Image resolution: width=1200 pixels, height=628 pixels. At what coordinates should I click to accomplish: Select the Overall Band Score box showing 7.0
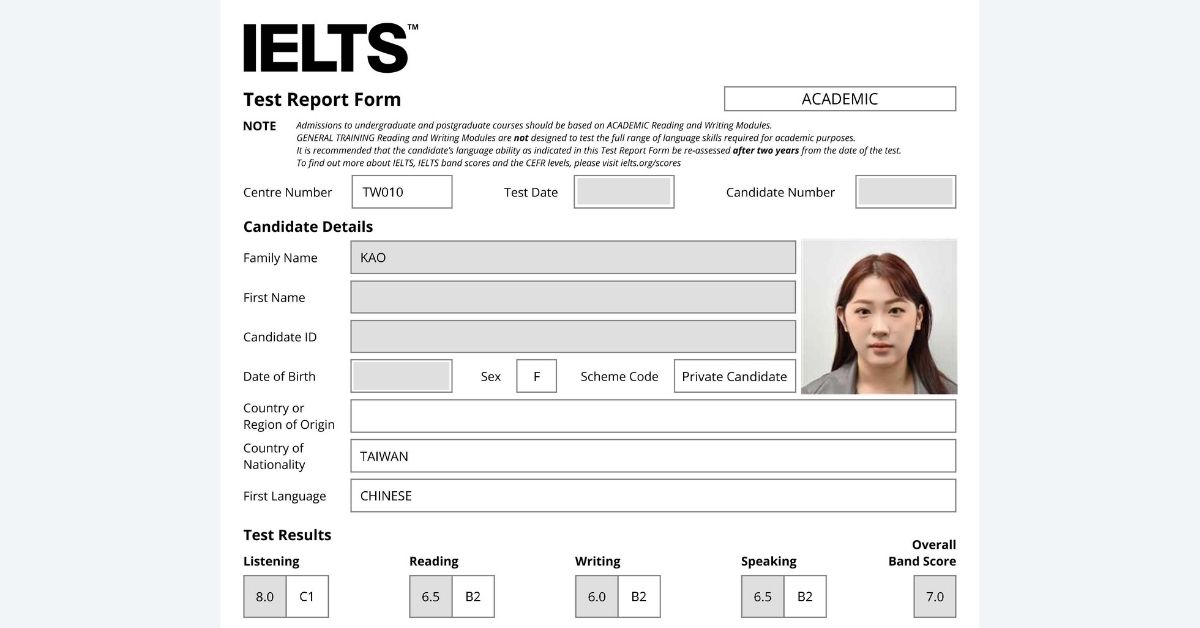coord(934,596)
